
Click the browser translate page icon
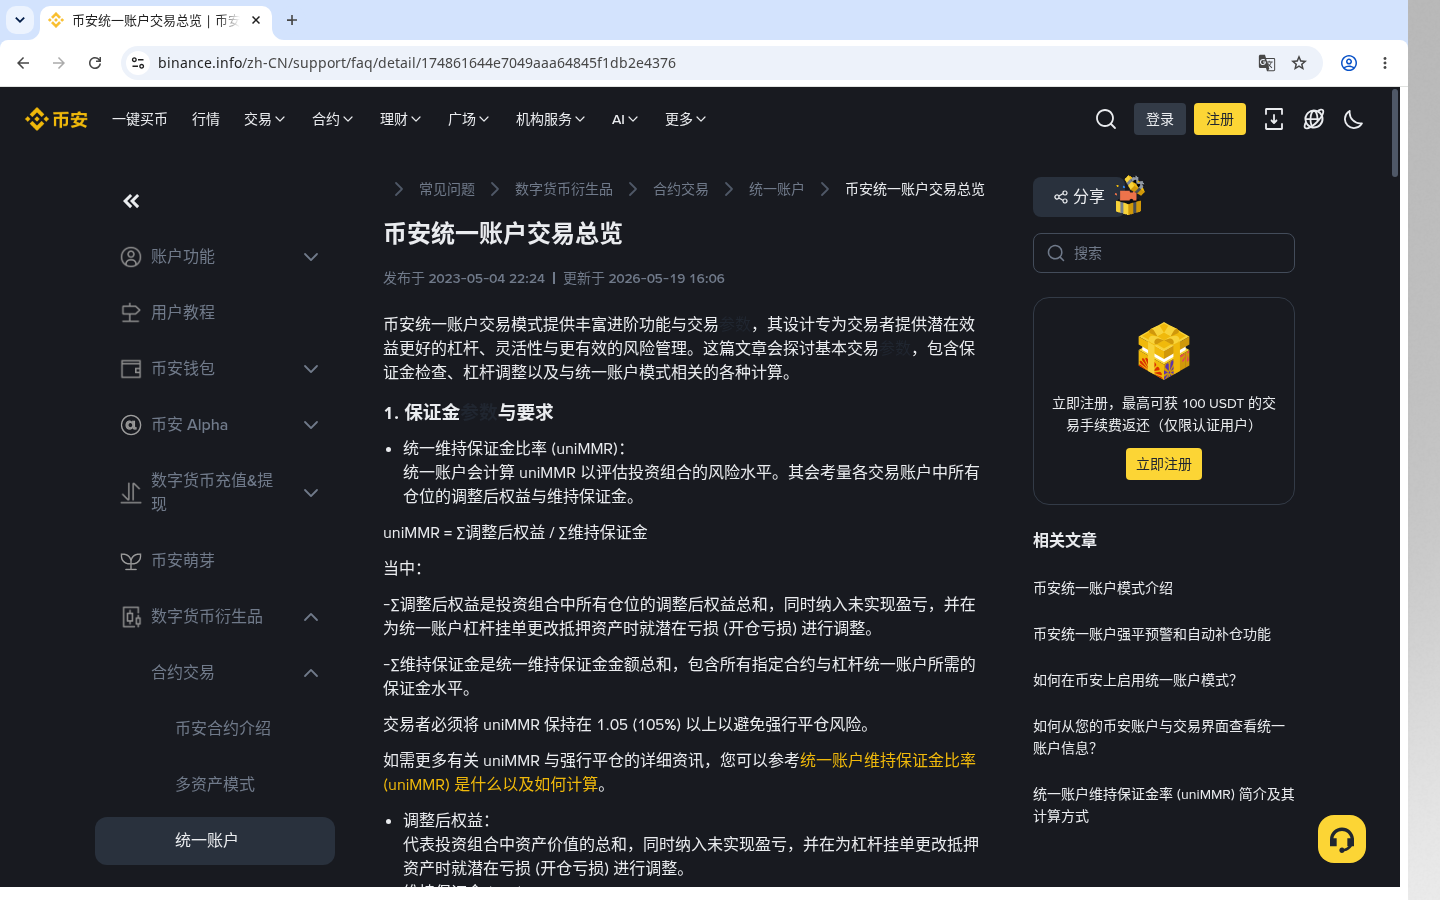[1267, 63]
